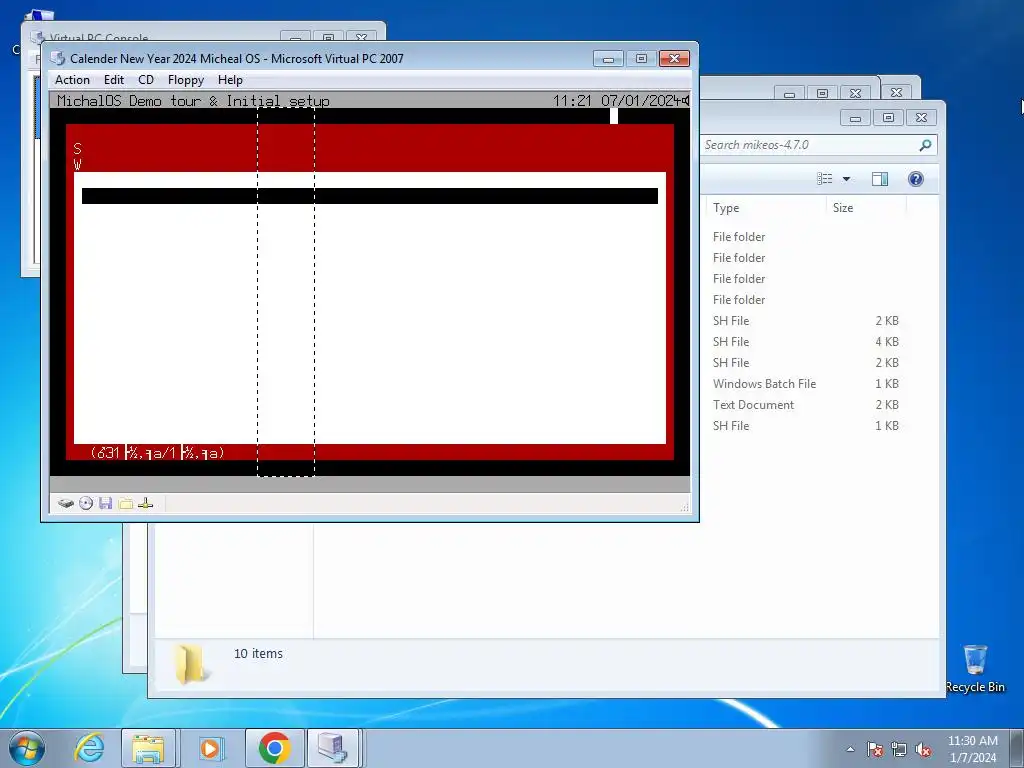Open the CD menu in Virtual PC

146,80
